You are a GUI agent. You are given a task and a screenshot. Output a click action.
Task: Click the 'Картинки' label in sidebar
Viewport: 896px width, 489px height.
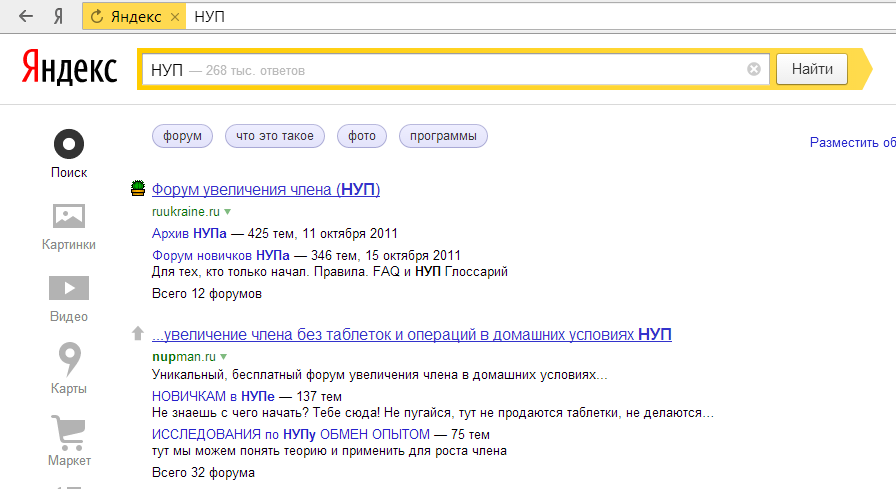tap(69, 244)
